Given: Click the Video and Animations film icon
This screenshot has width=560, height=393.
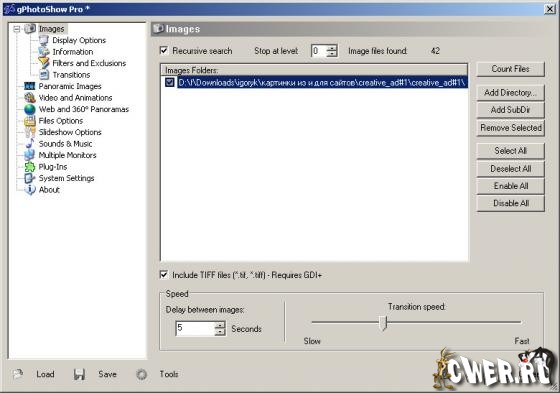Looking at the screenshot, I should pos(30,98).
